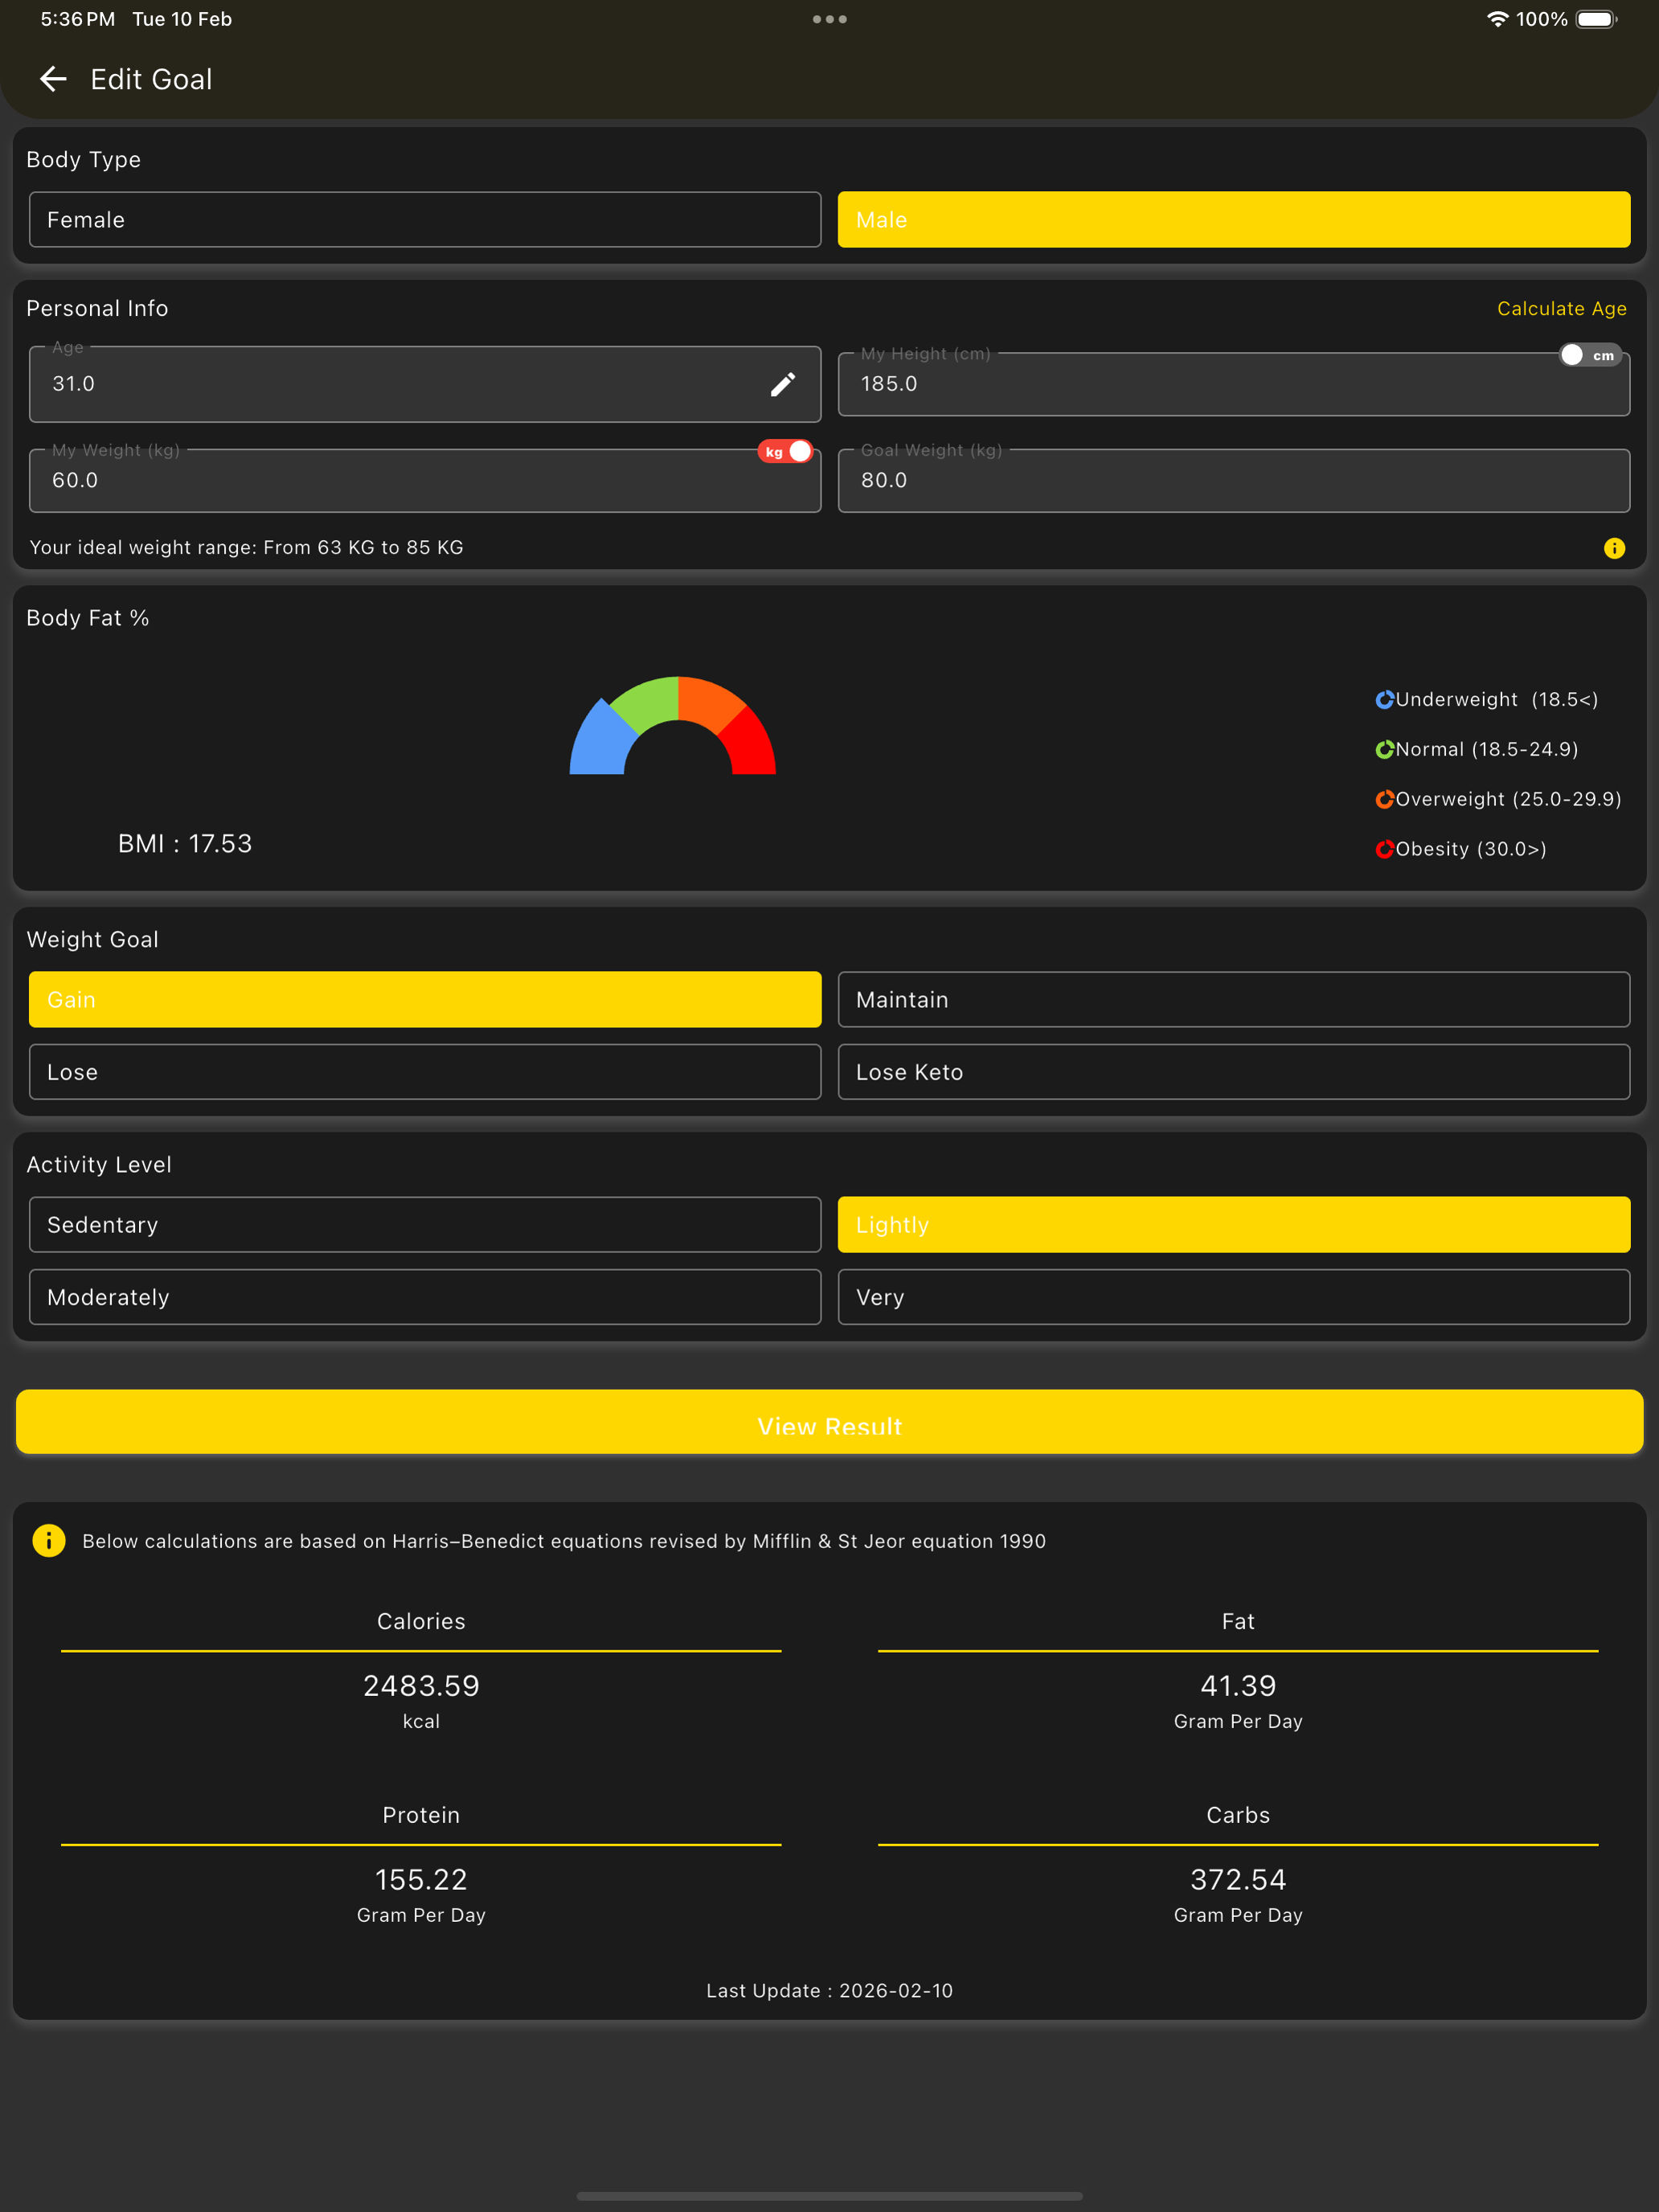
Task: Tap the "155.22" protein value
Action: click(x=421, y=1880)
